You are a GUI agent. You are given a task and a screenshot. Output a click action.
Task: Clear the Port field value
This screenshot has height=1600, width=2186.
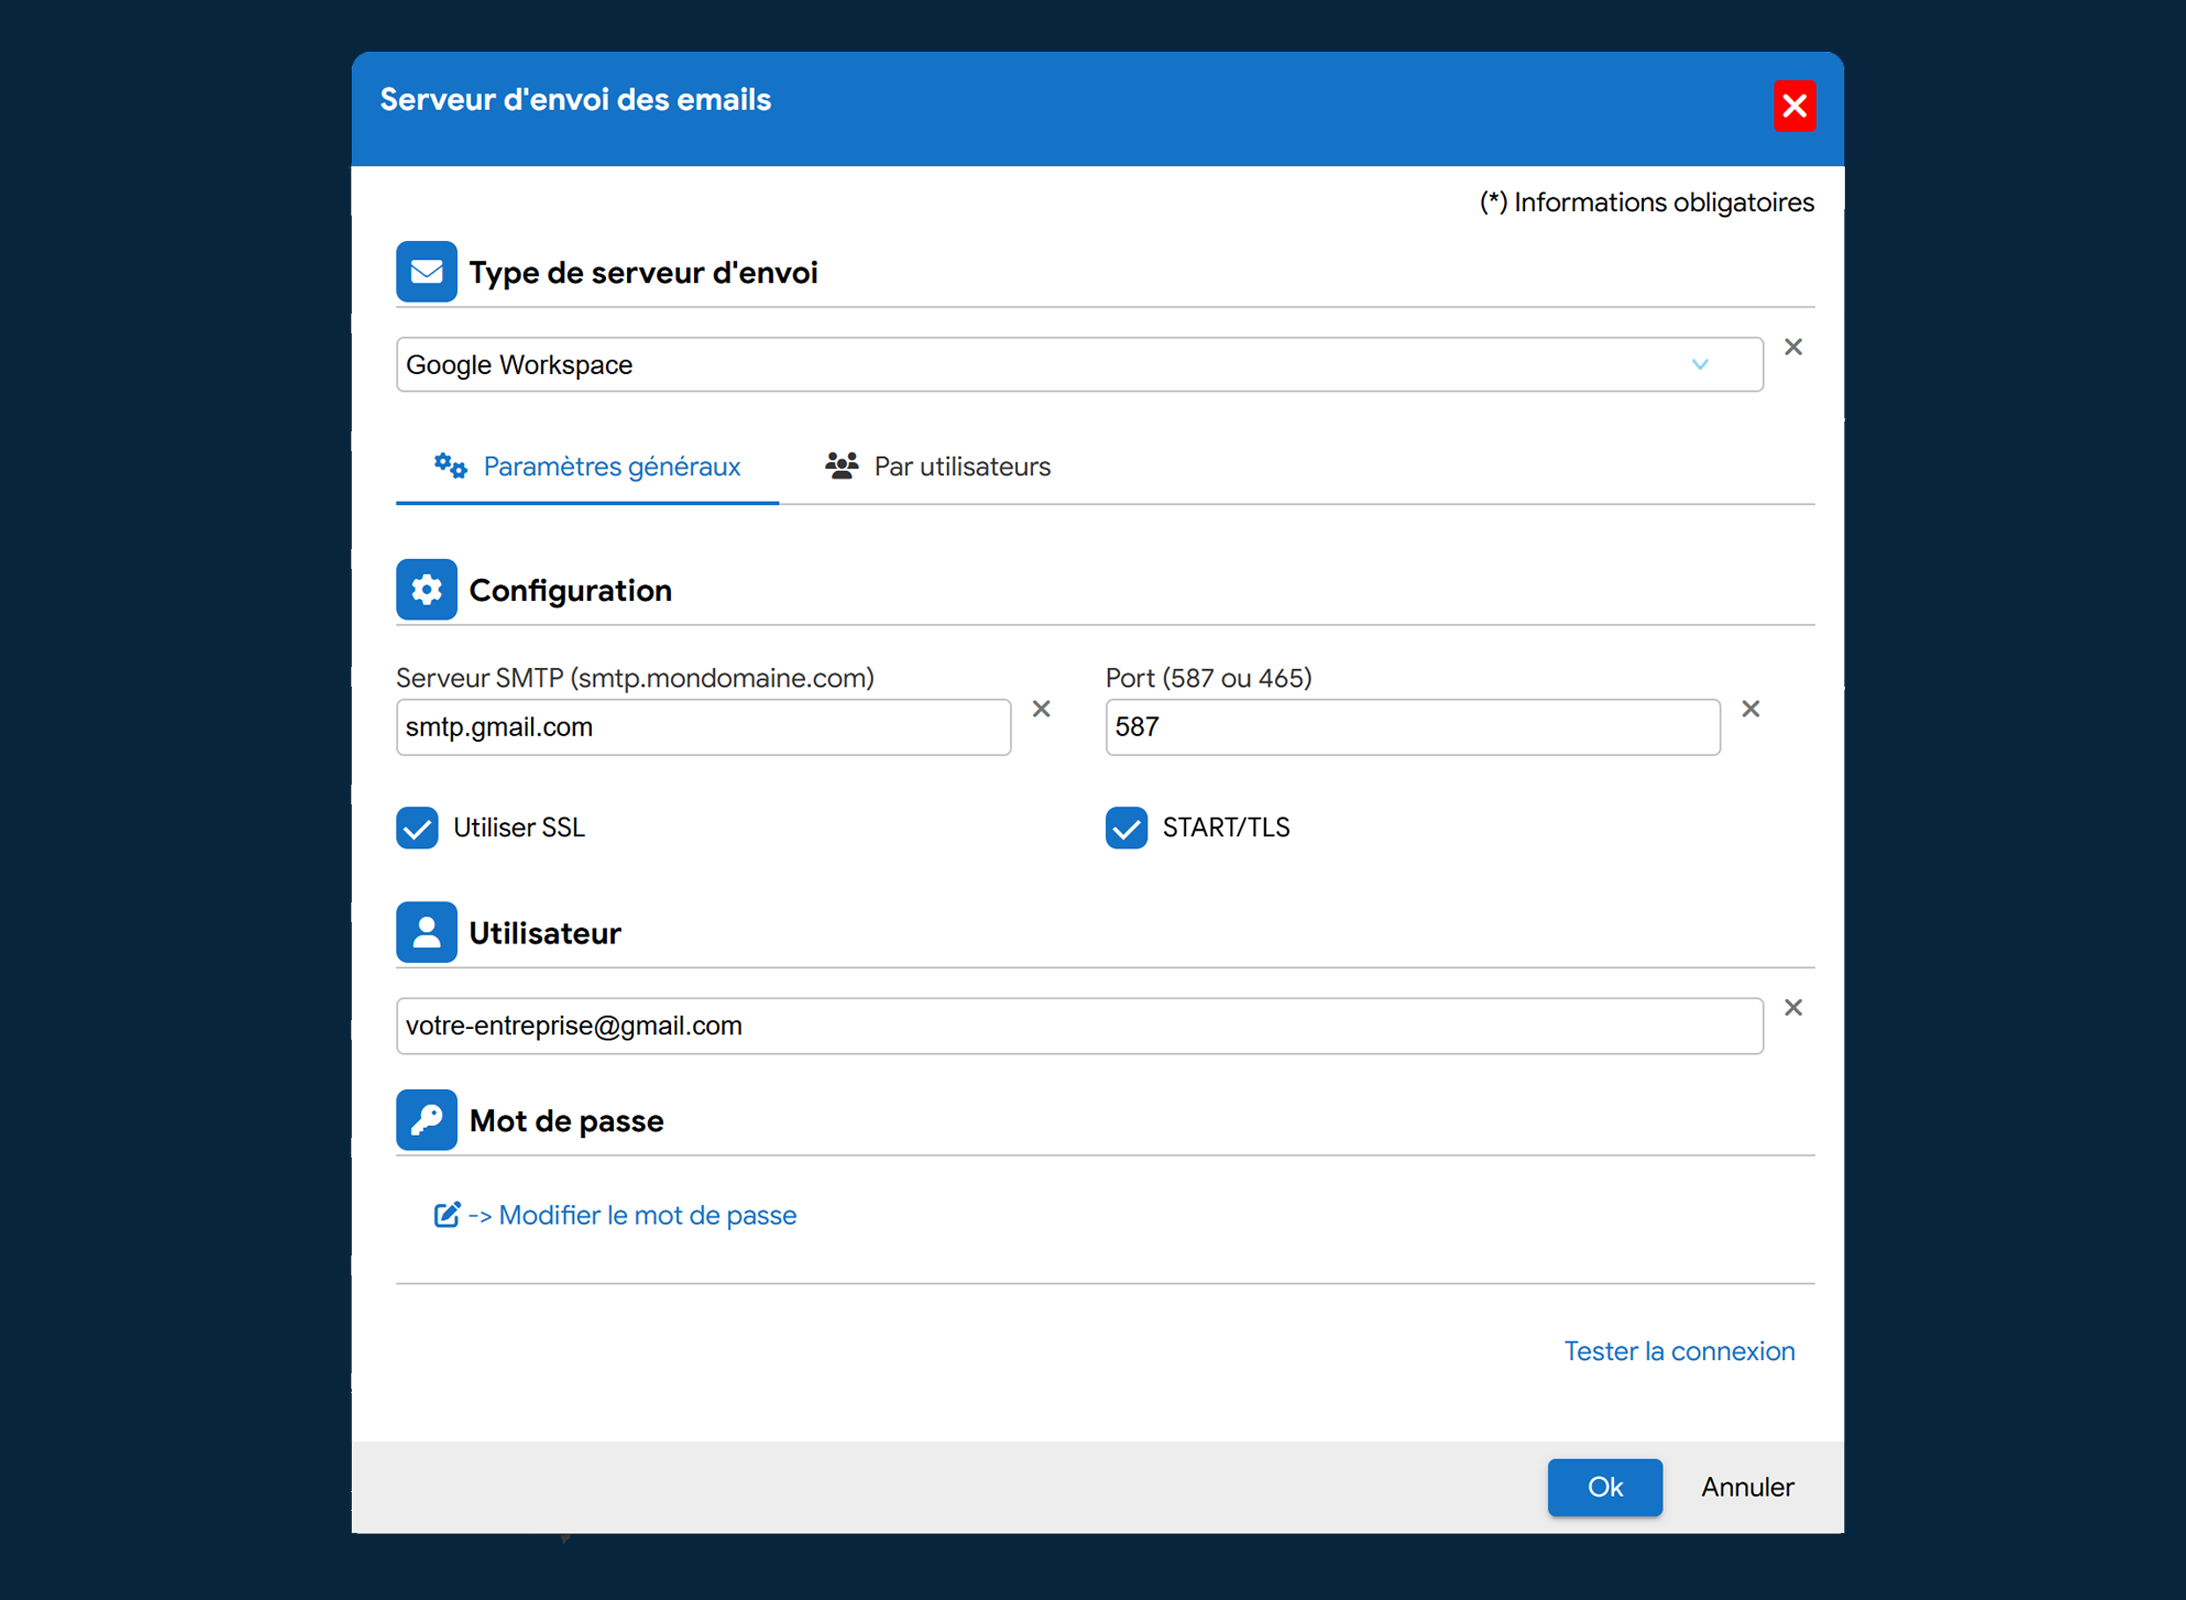pos(1750,709)
